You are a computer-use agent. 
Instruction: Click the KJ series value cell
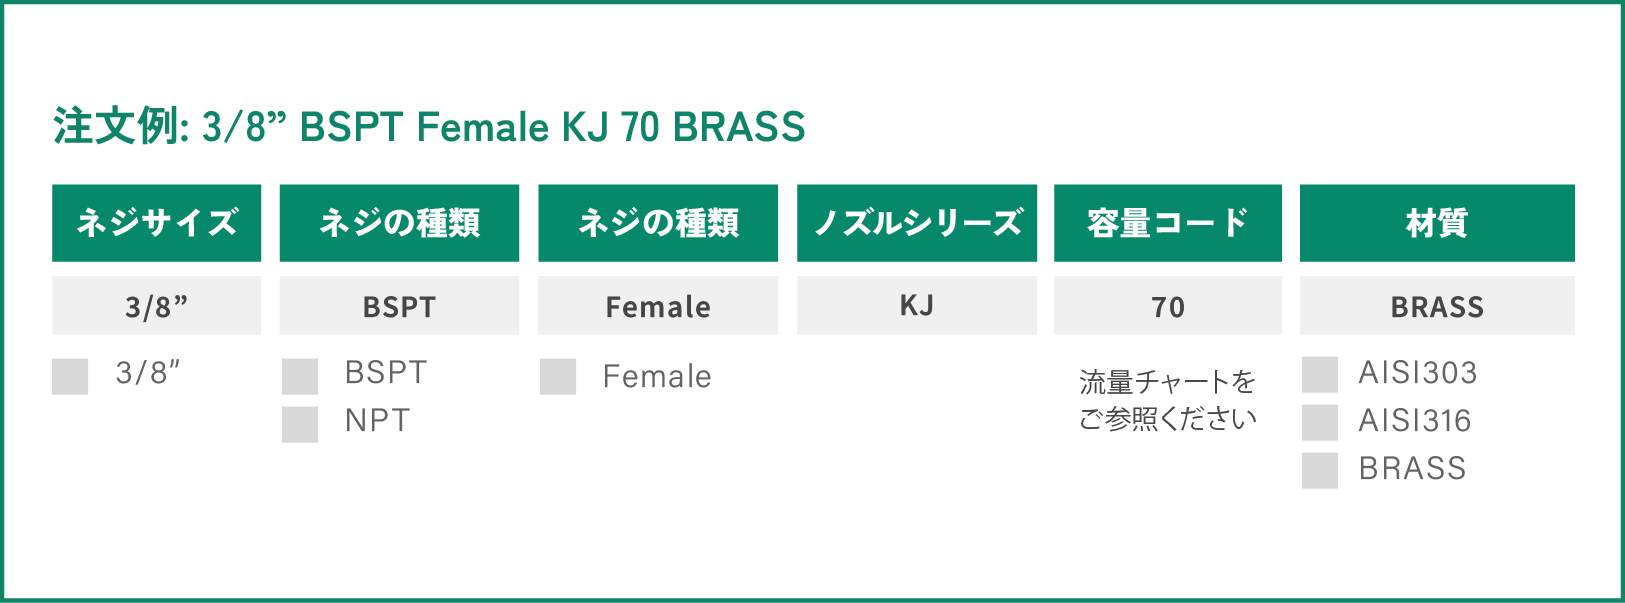917,306
